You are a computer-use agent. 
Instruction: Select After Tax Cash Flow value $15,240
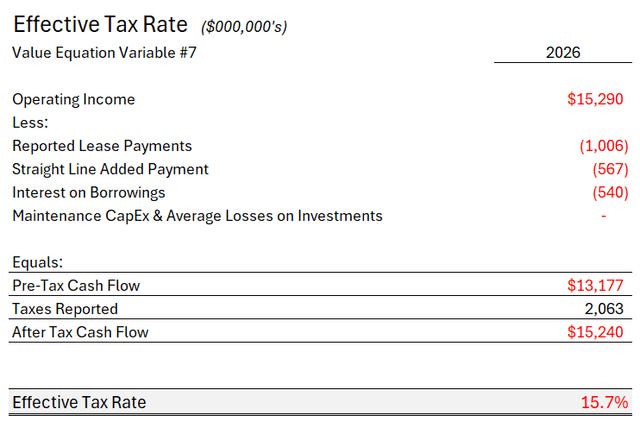[x=595, y=332]
